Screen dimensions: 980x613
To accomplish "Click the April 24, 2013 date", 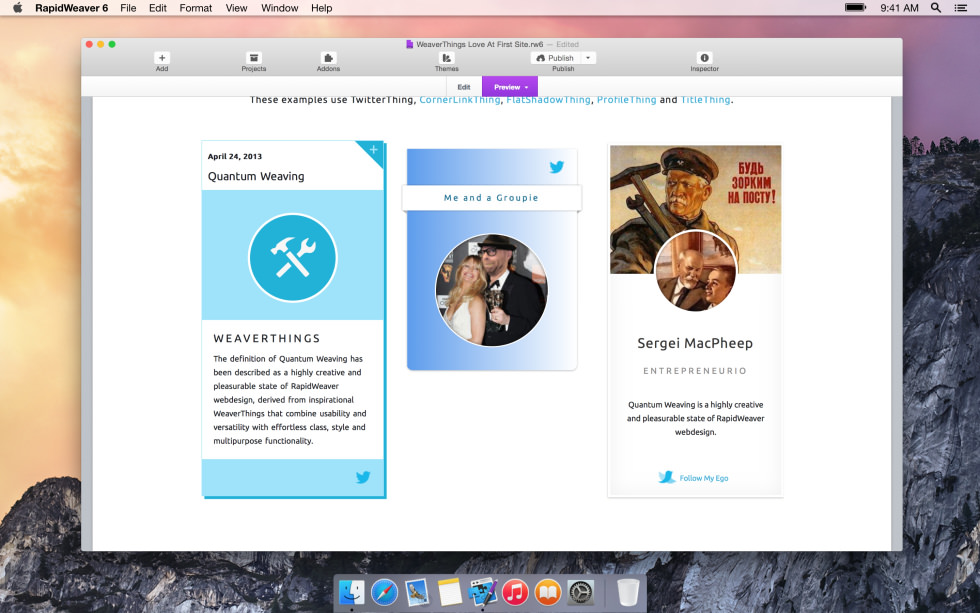I will coord(235,156).
